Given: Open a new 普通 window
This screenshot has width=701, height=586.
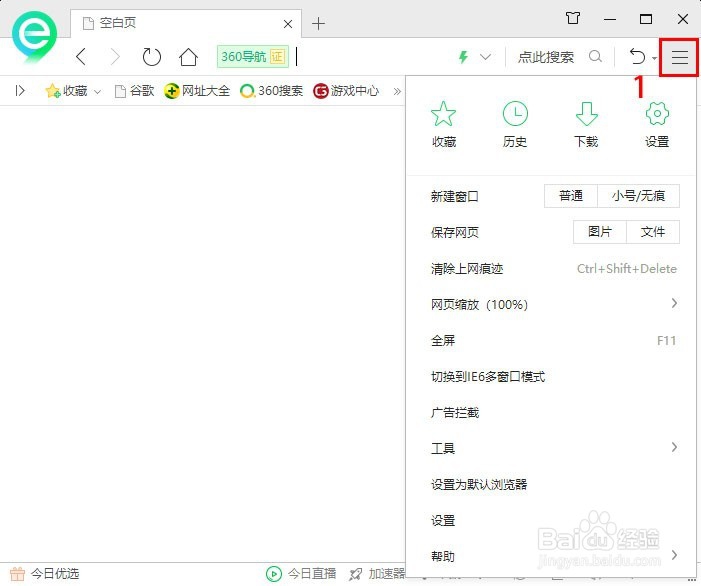Looking at the screenshot, I should 571,196.
